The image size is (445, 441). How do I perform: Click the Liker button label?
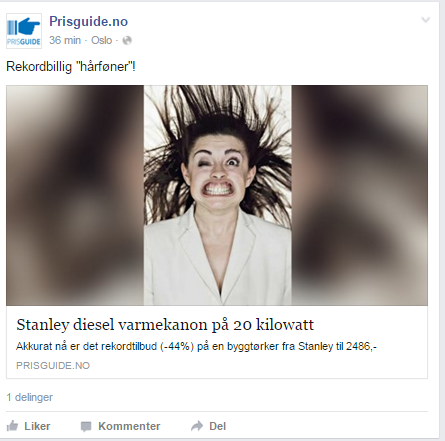[x=37, y=426]
